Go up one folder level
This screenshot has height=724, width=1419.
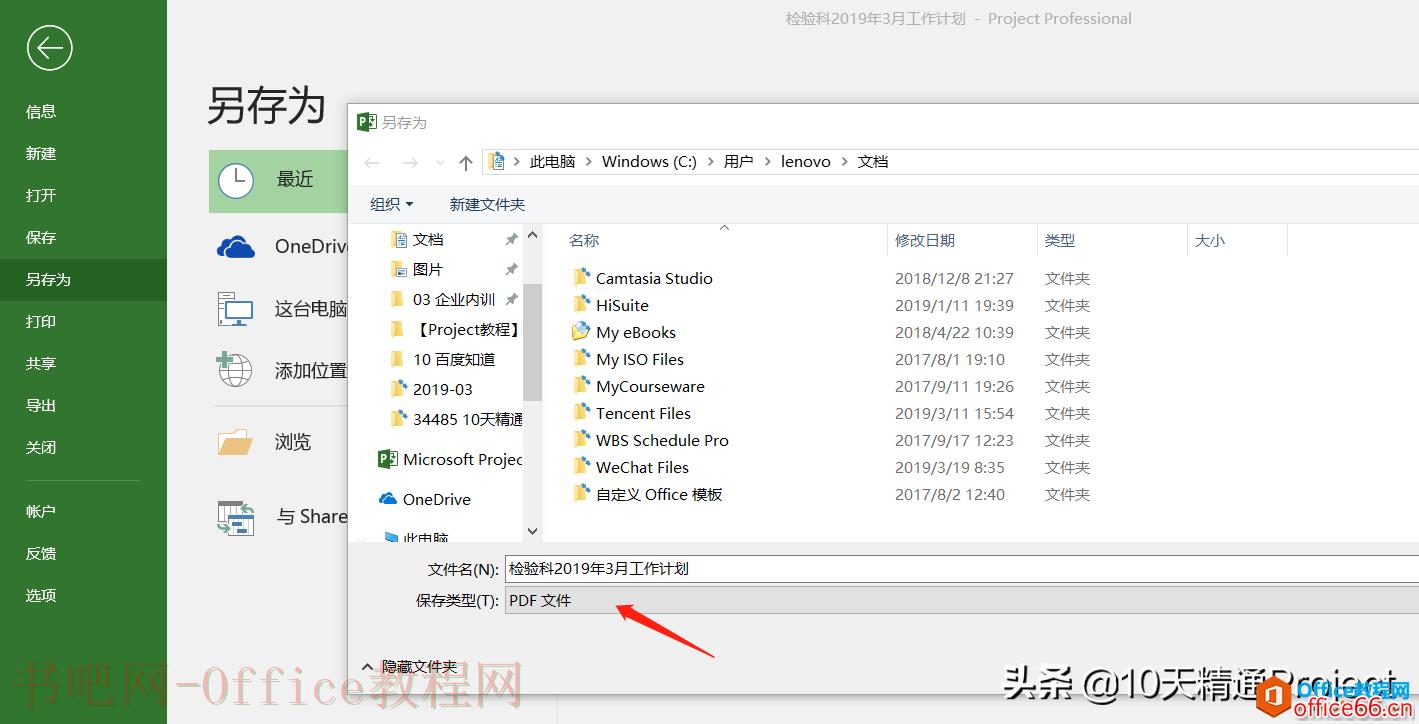click(x=465, y=163)
